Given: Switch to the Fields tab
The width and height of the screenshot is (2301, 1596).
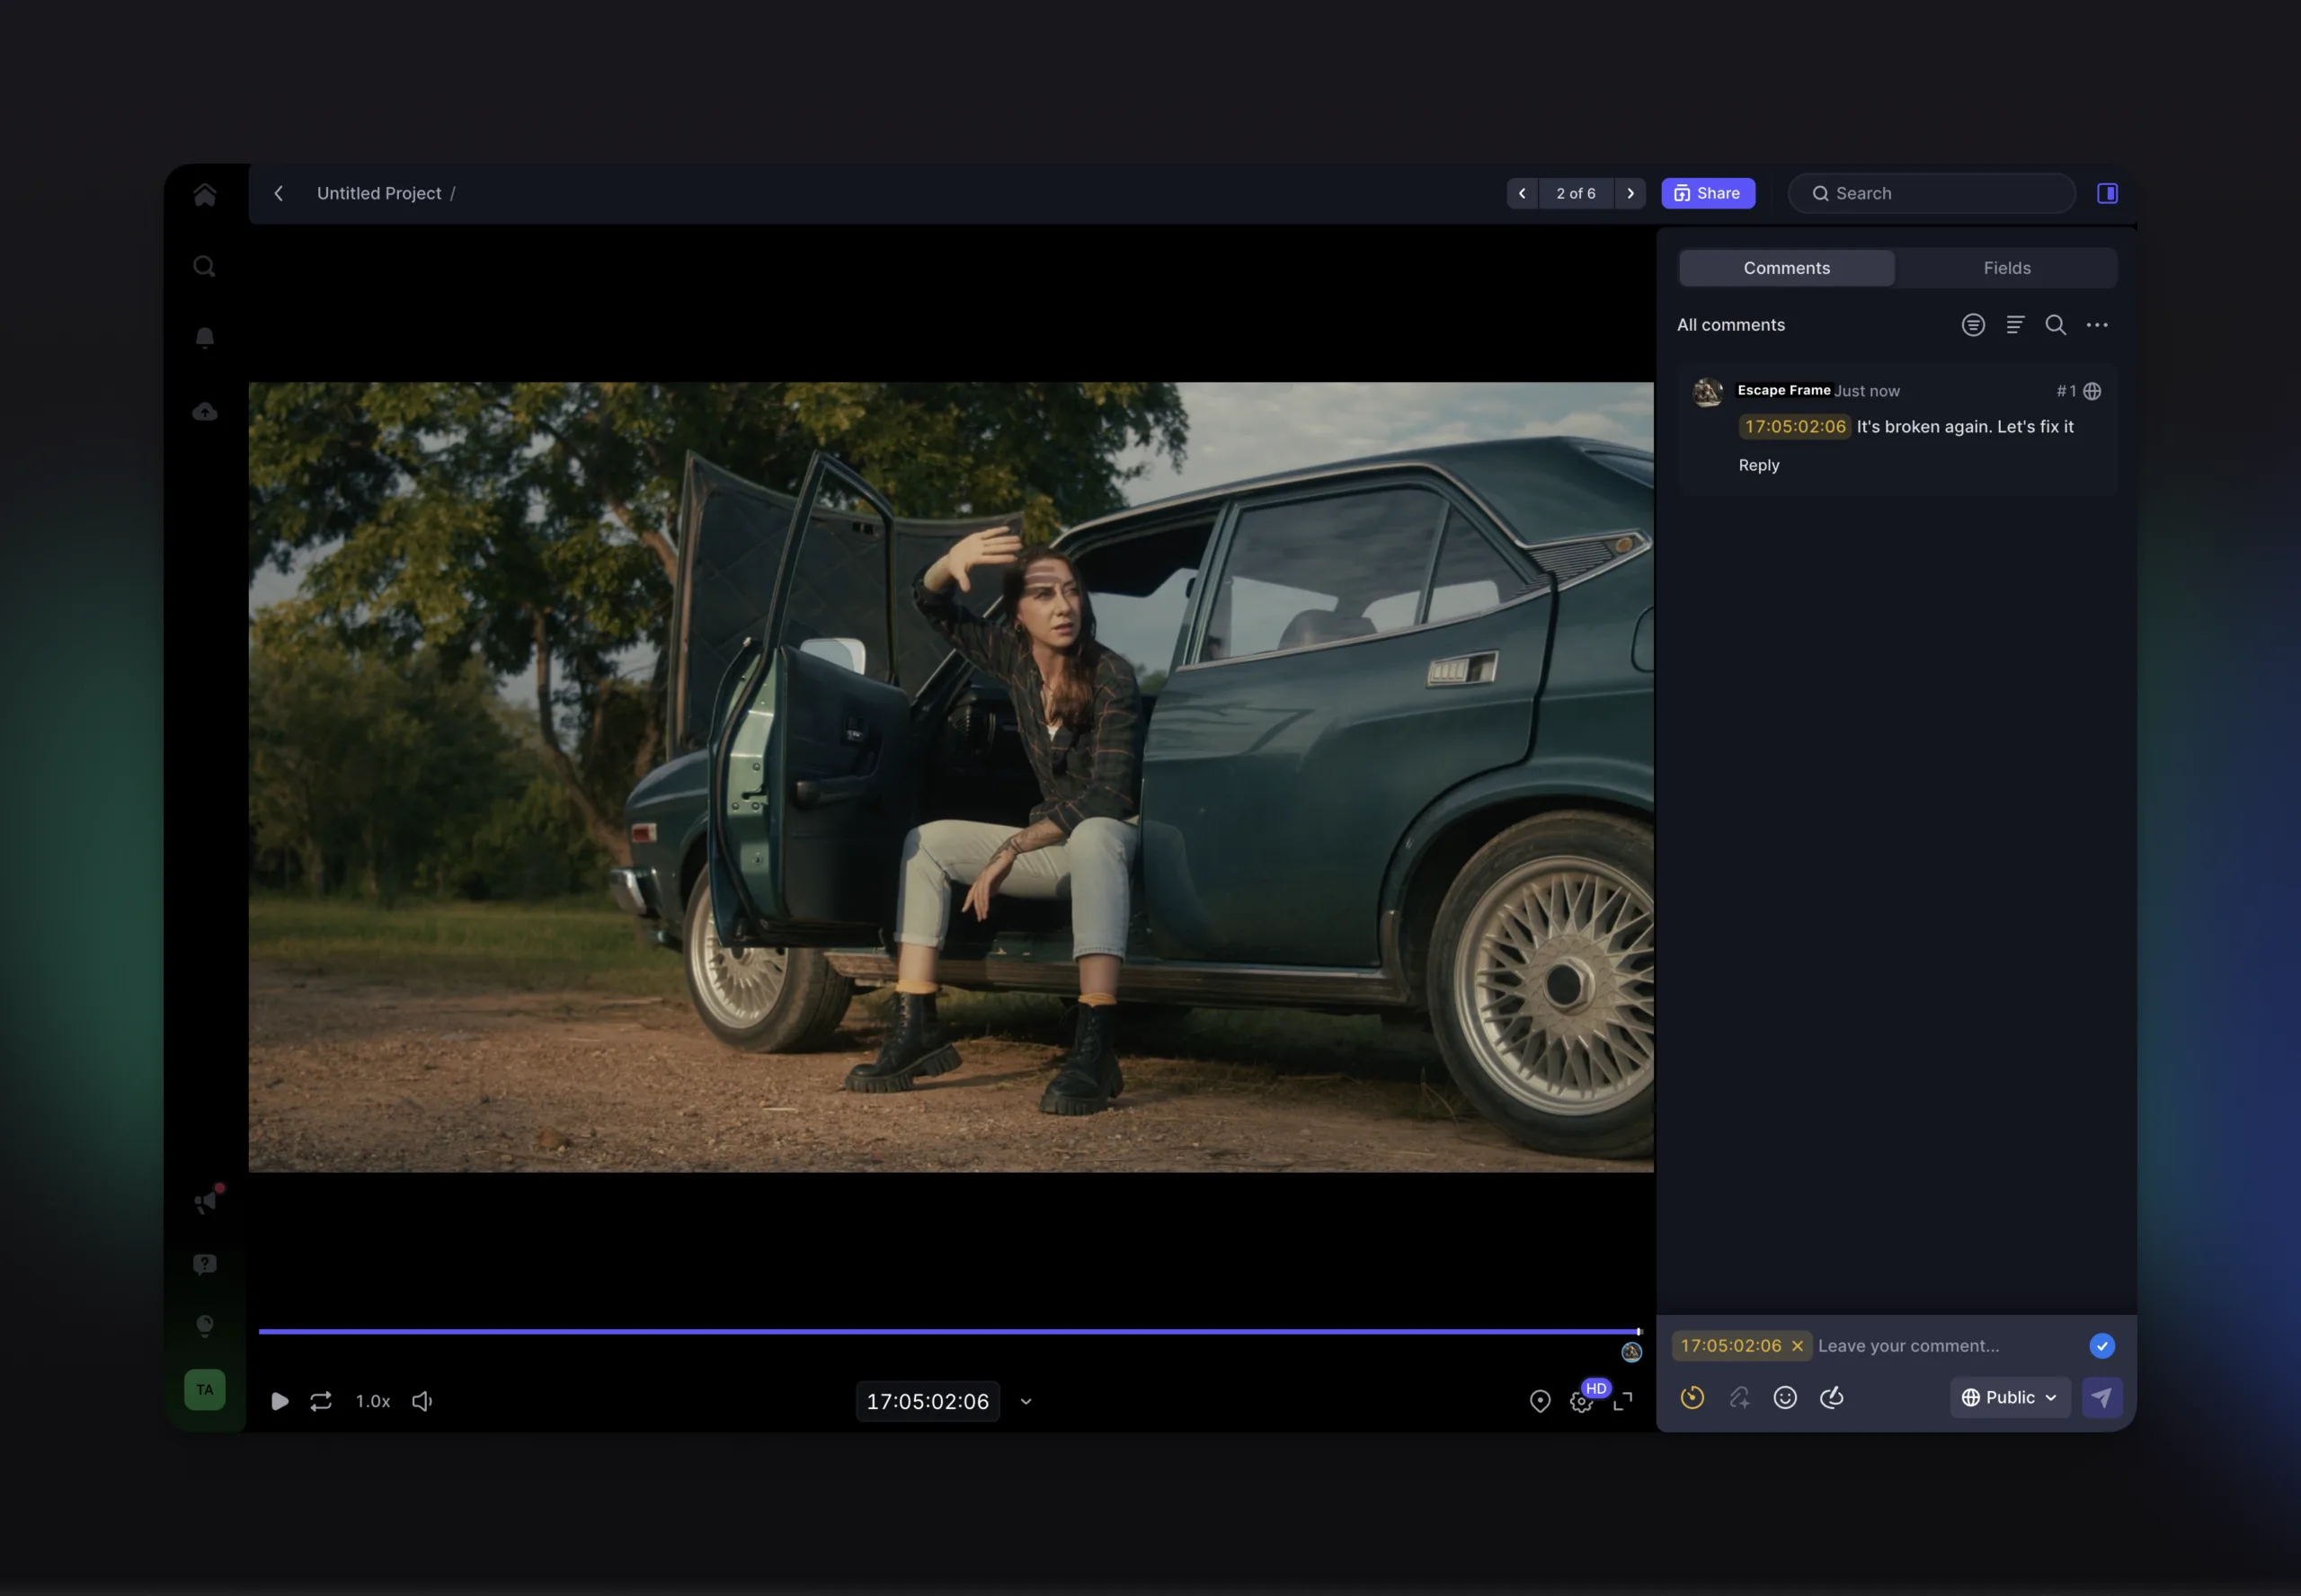Looking at the screenshot, I should tap(2007, 267).
